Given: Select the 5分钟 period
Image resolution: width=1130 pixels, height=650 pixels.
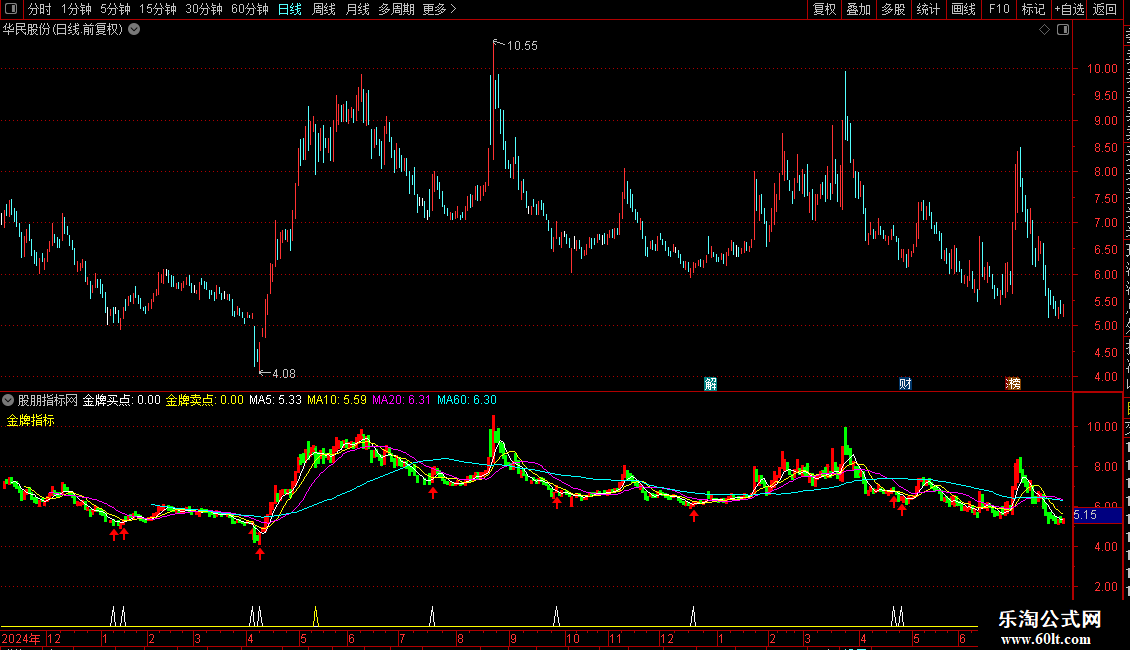Looking at the screenshot, I should click(115, 9).
